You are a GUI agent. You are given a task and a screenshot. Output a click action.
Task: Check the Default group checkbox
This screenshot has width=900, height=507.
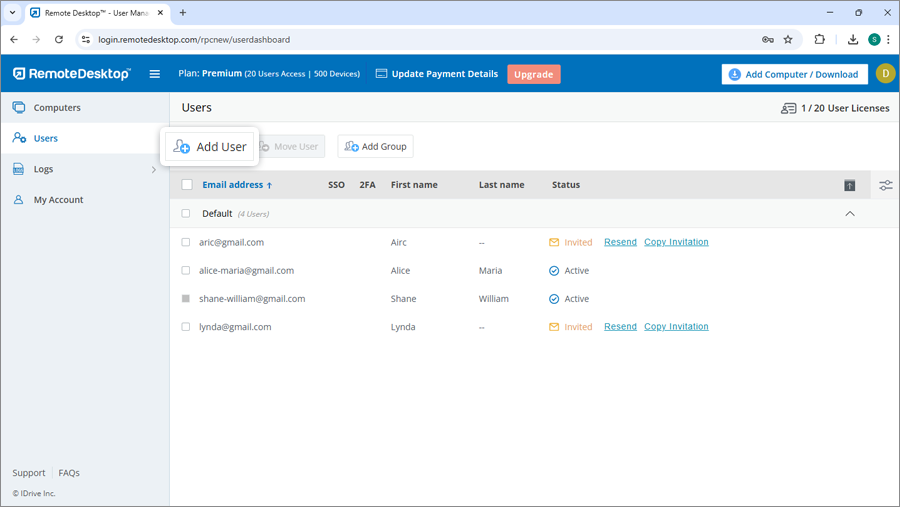tap(186, 214)
